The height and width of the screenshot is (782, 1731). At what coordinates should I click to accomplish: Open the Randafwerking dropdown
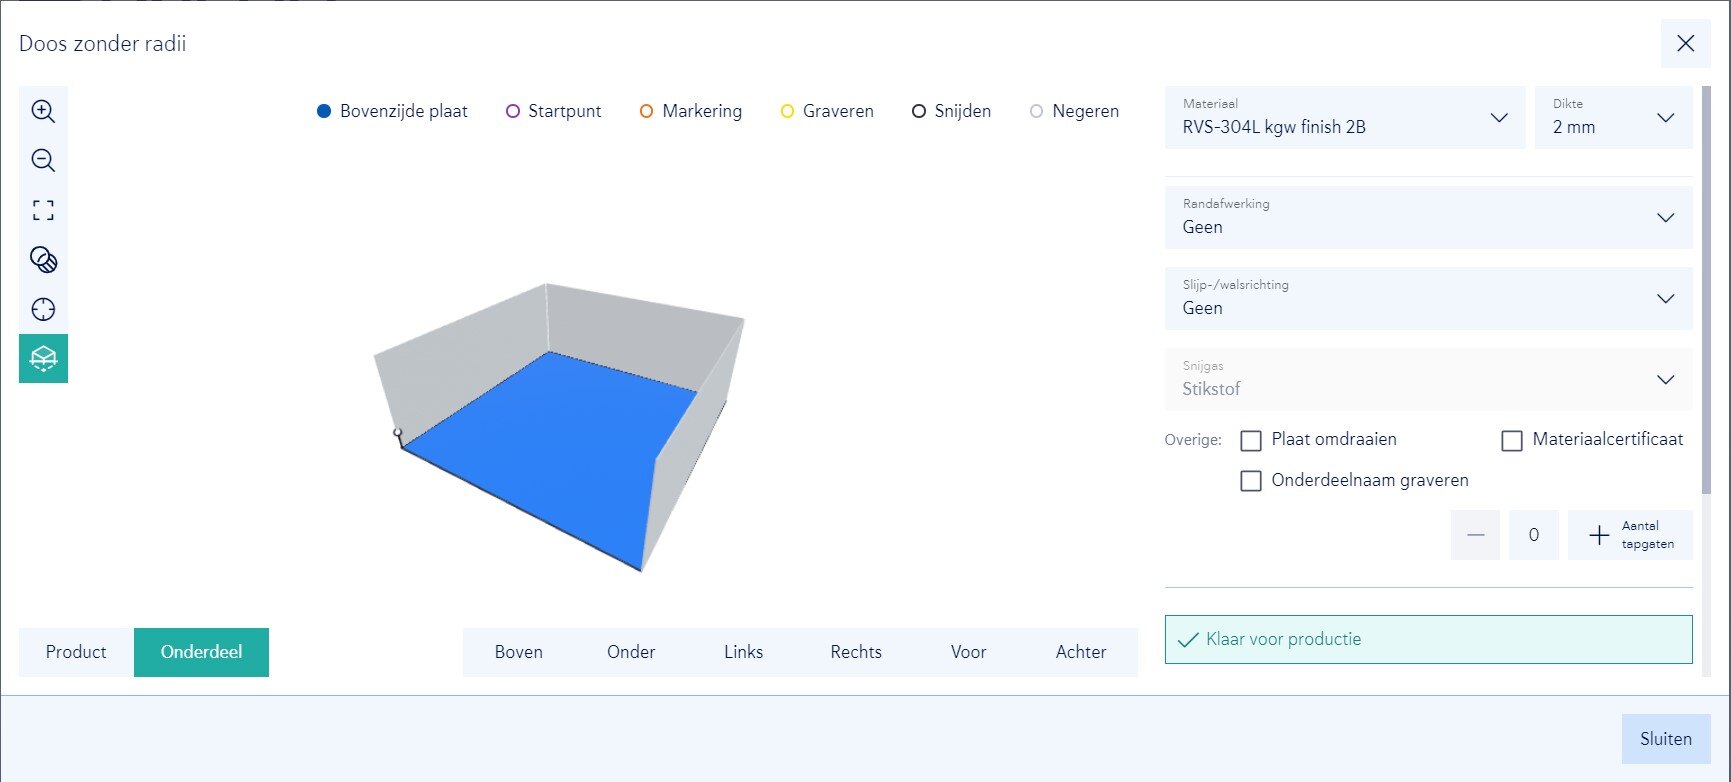point(1427,217)
